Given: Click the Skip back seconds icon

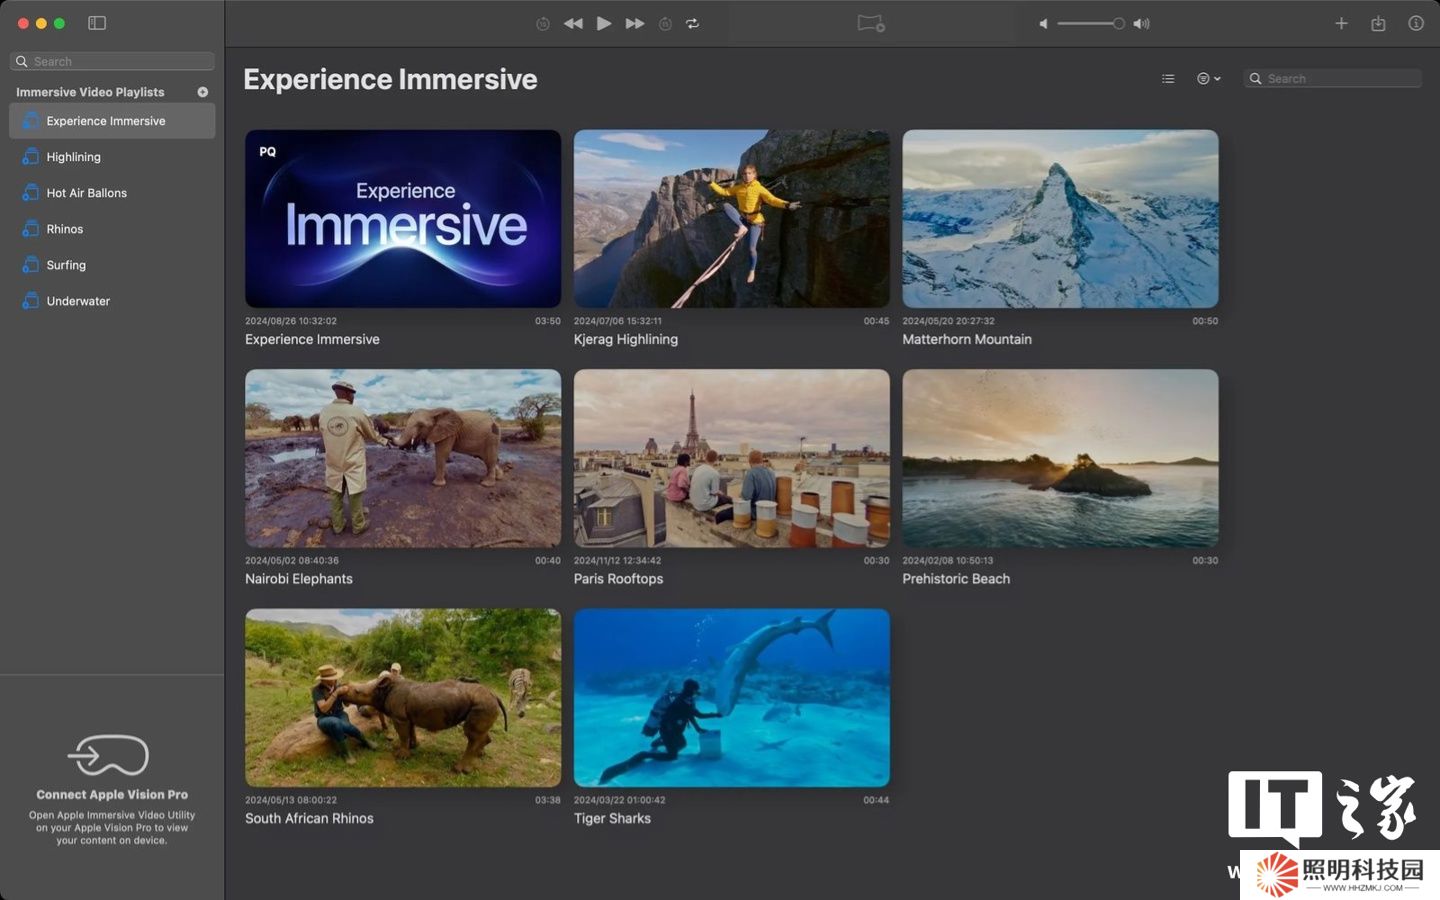Looking at the screenshot, I should click(x=543, y=23).
